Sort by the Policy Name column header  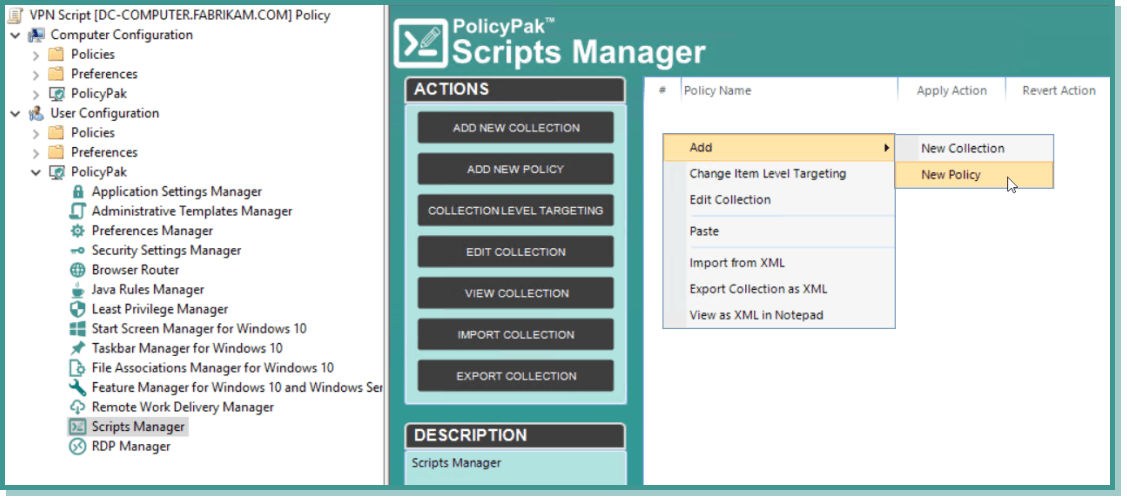pos(789,91)
